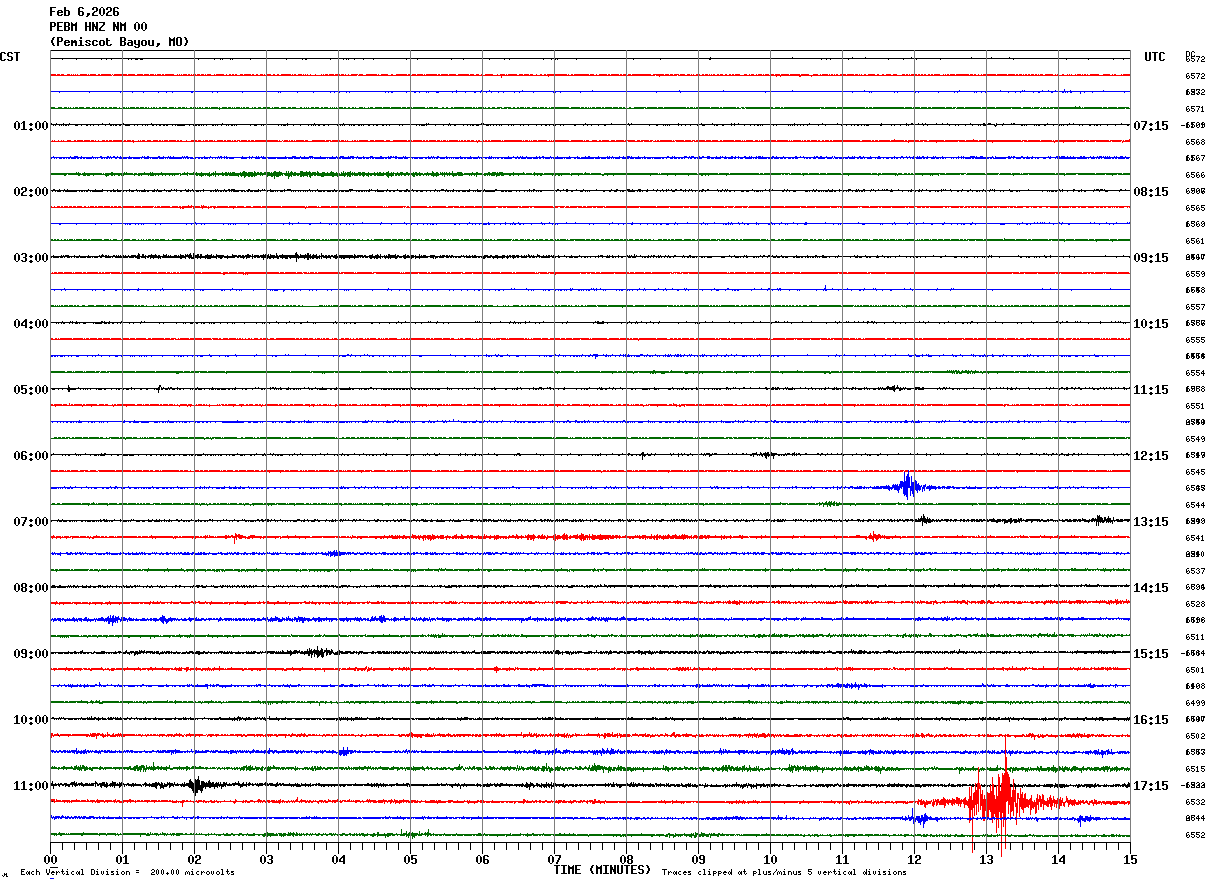1210x886 pixels.
Task: Click the 05:00 CST row label
Action: (31, 390)
